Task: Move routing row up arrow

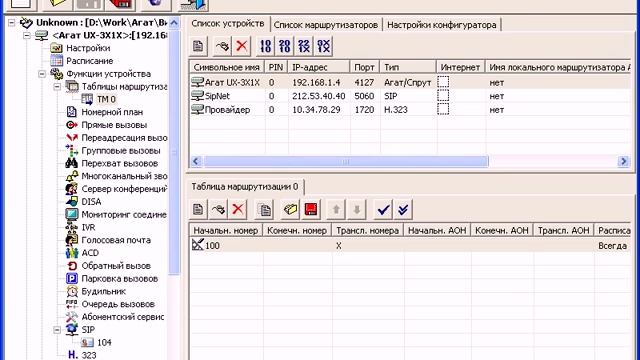Action: [336, 209]
